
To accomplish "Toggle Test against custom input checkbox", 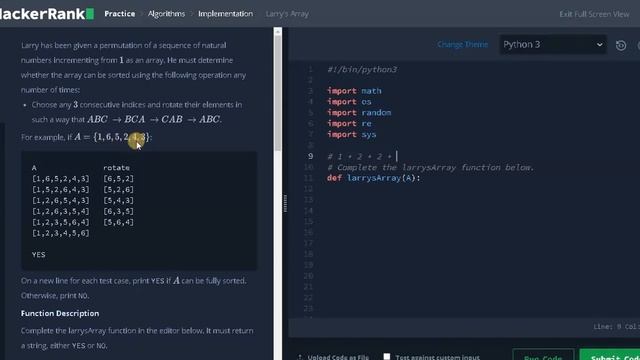I will pos(387,356).
